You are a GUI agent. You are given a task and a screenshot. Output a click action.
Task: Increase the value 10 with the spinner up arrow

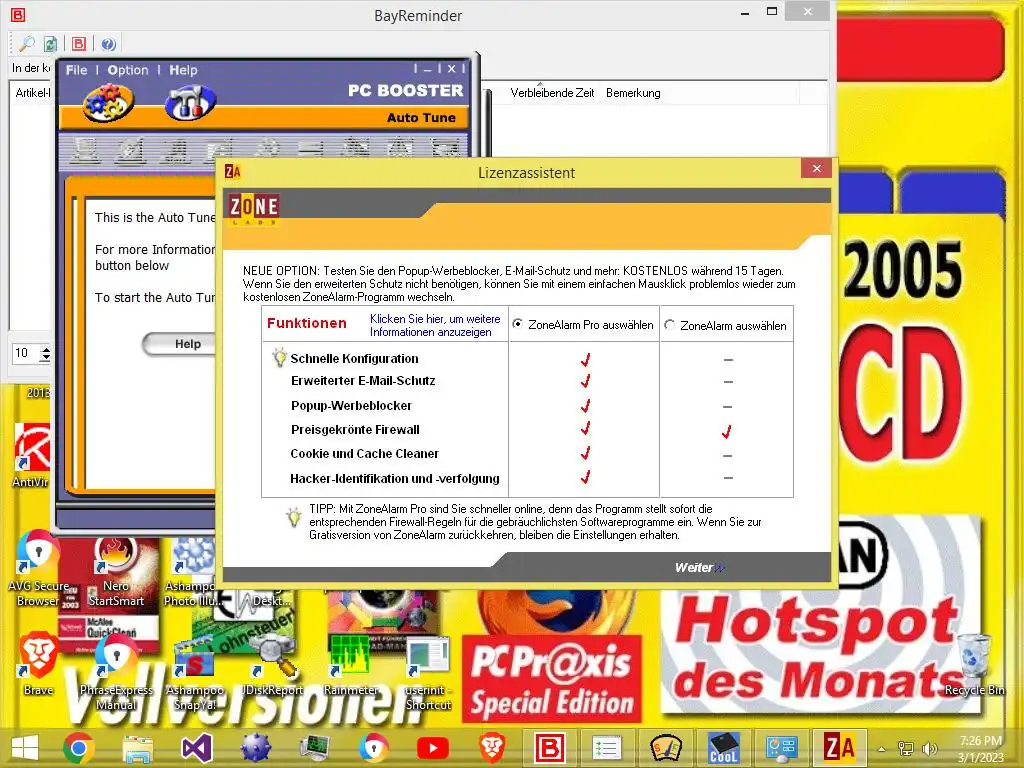(45, 349)
